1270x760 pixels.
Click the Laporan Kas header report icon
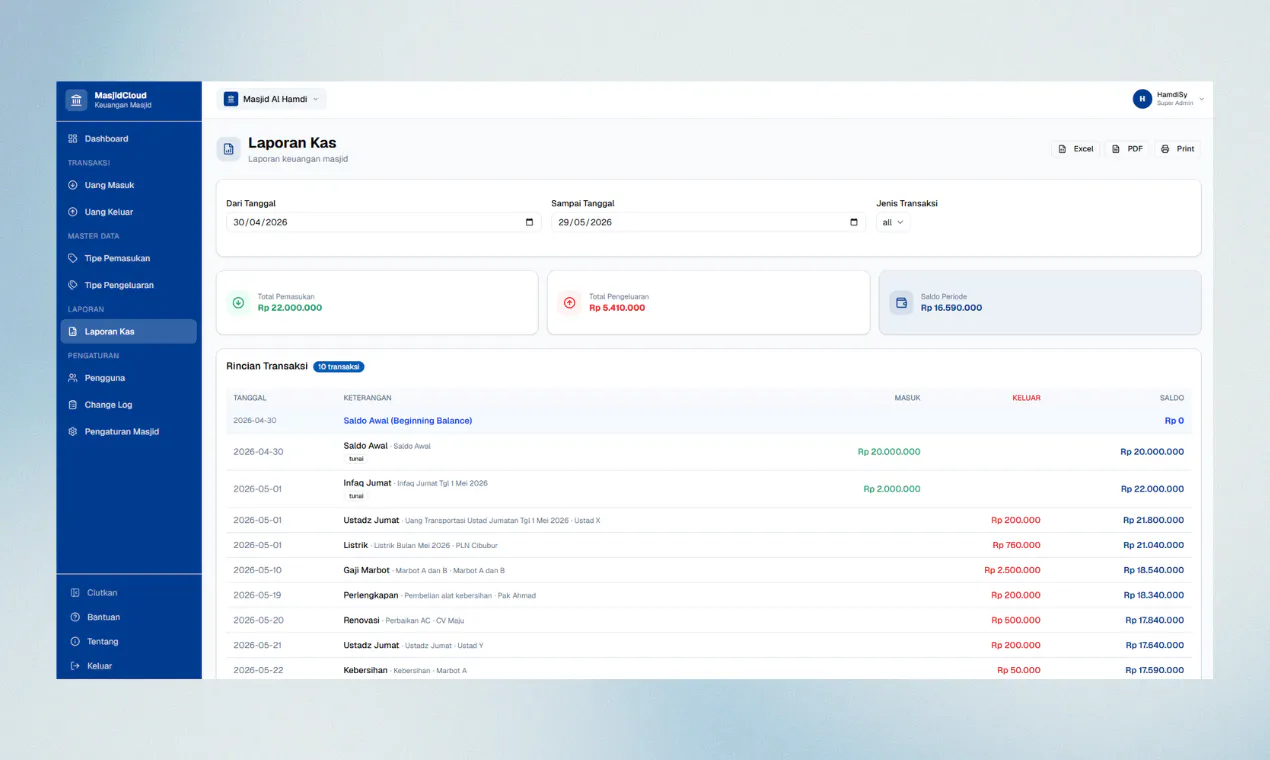[x=228, y=149]
